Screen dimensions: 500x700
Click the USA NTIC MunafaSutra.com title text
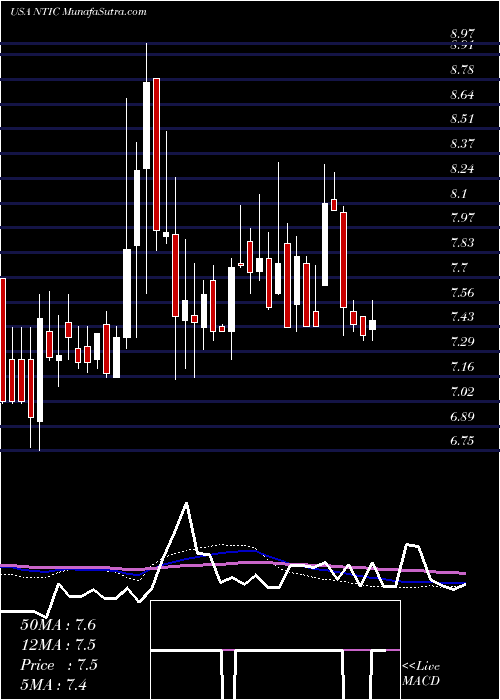pyautogui.click(x=79, y=12)
